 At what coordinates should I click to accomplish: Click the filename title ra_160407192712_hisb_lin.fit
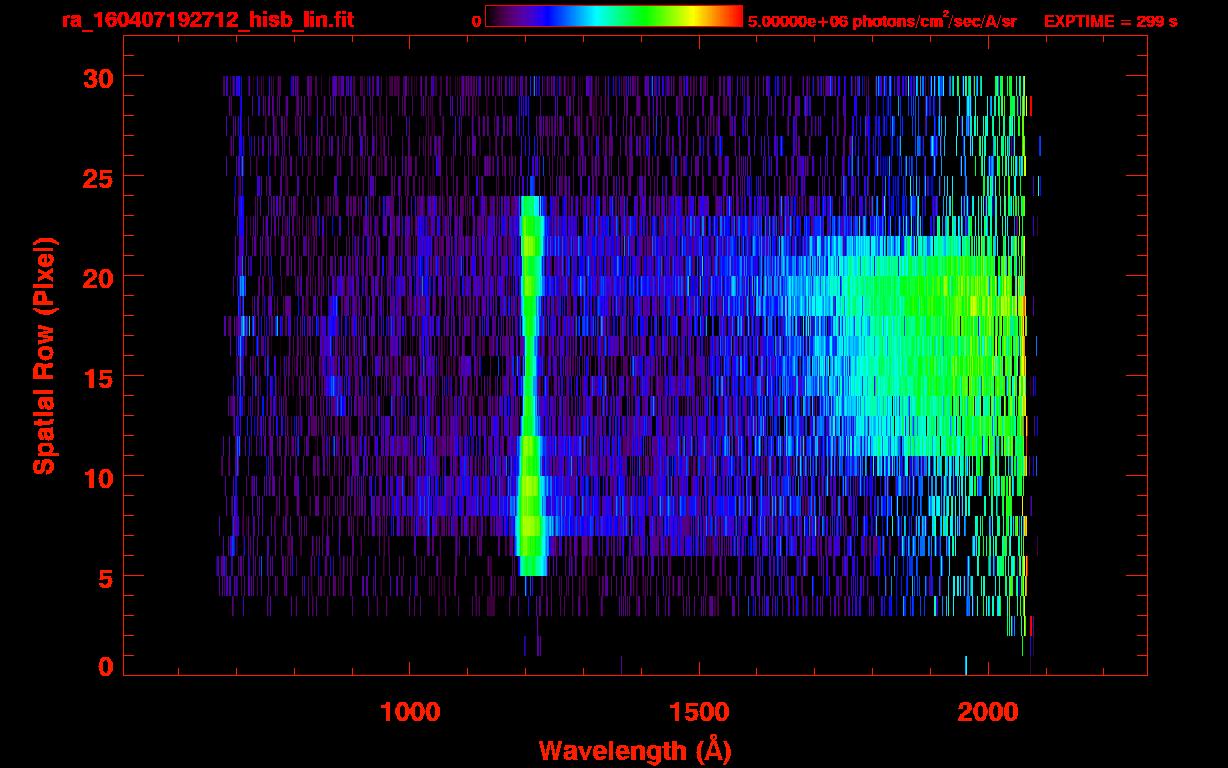(x=207, y=20)
